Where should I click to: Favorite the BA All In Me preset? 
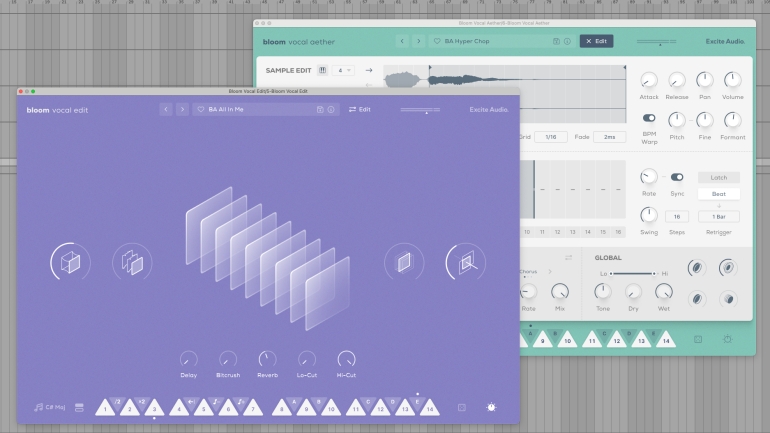pos(201,109)
